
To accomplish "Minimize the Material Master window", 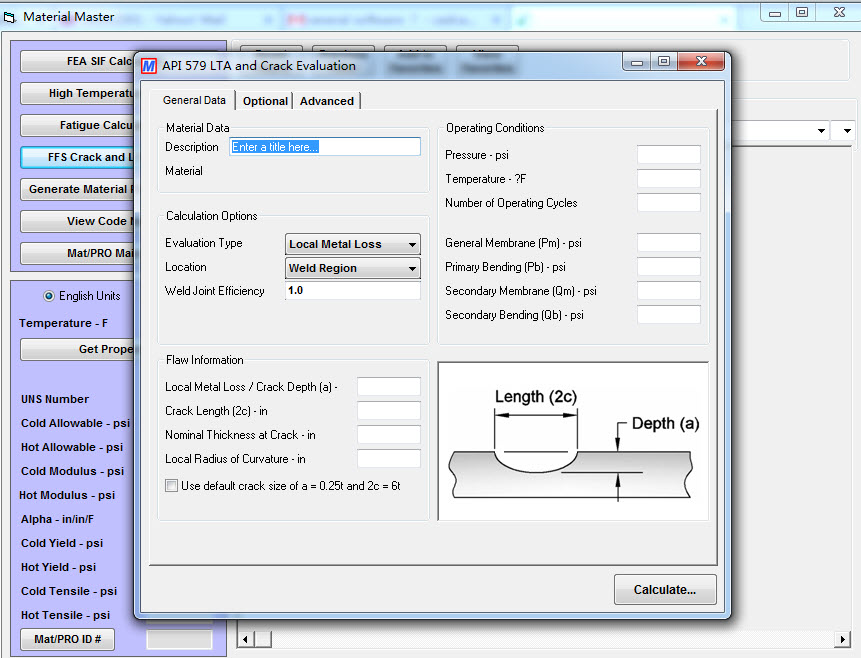I will pos(775,13).
